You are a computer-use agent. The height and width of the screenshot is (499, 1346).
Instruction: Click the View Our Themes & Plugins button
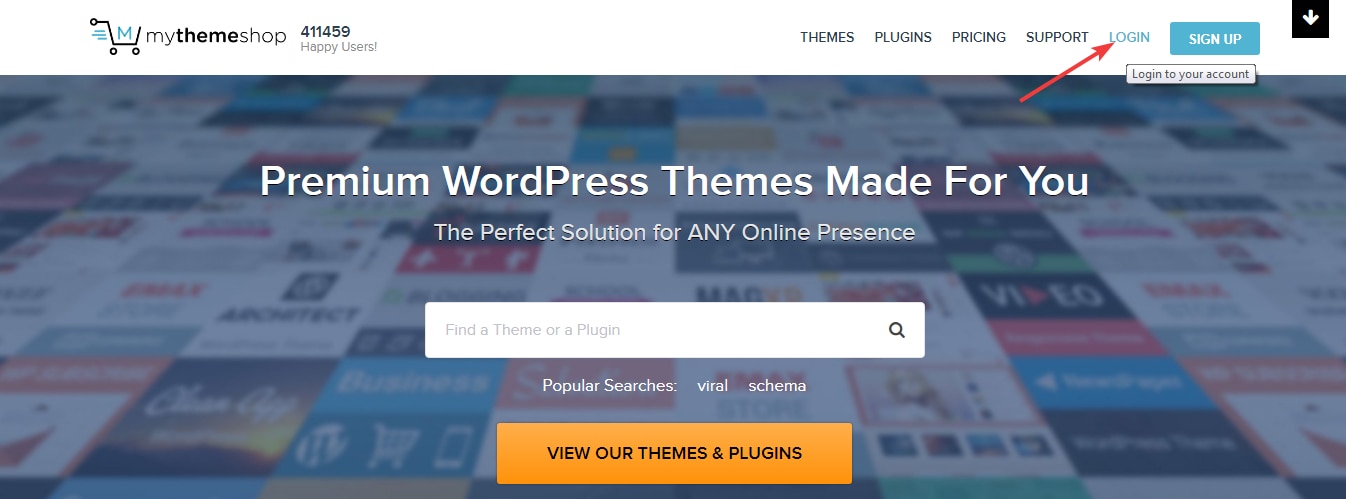click(x=674, y=453)
